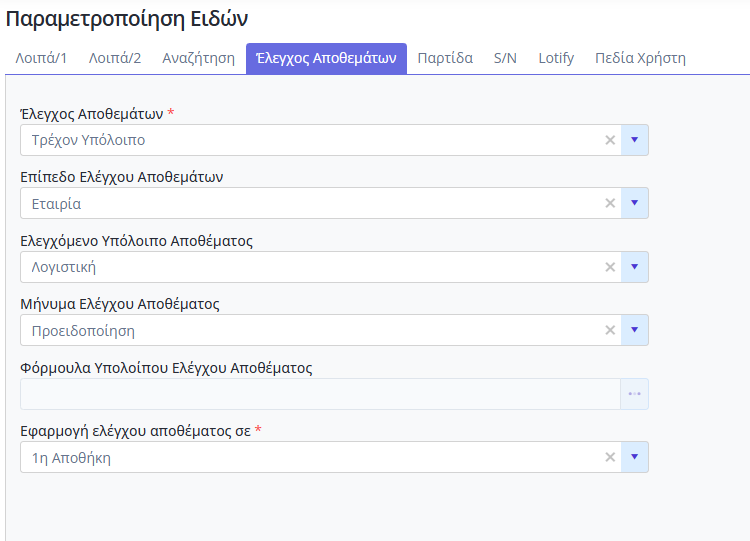Open the Lotify tab

click(556, 58)
